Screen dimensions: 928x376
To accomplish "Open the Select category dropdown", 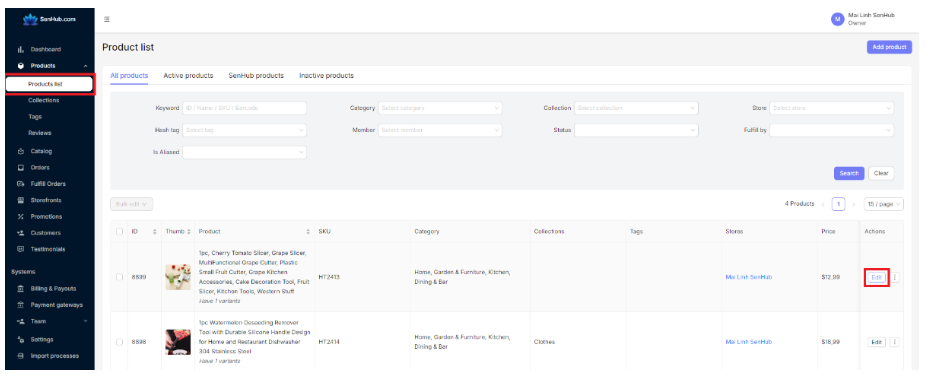I will click(440, 108).
